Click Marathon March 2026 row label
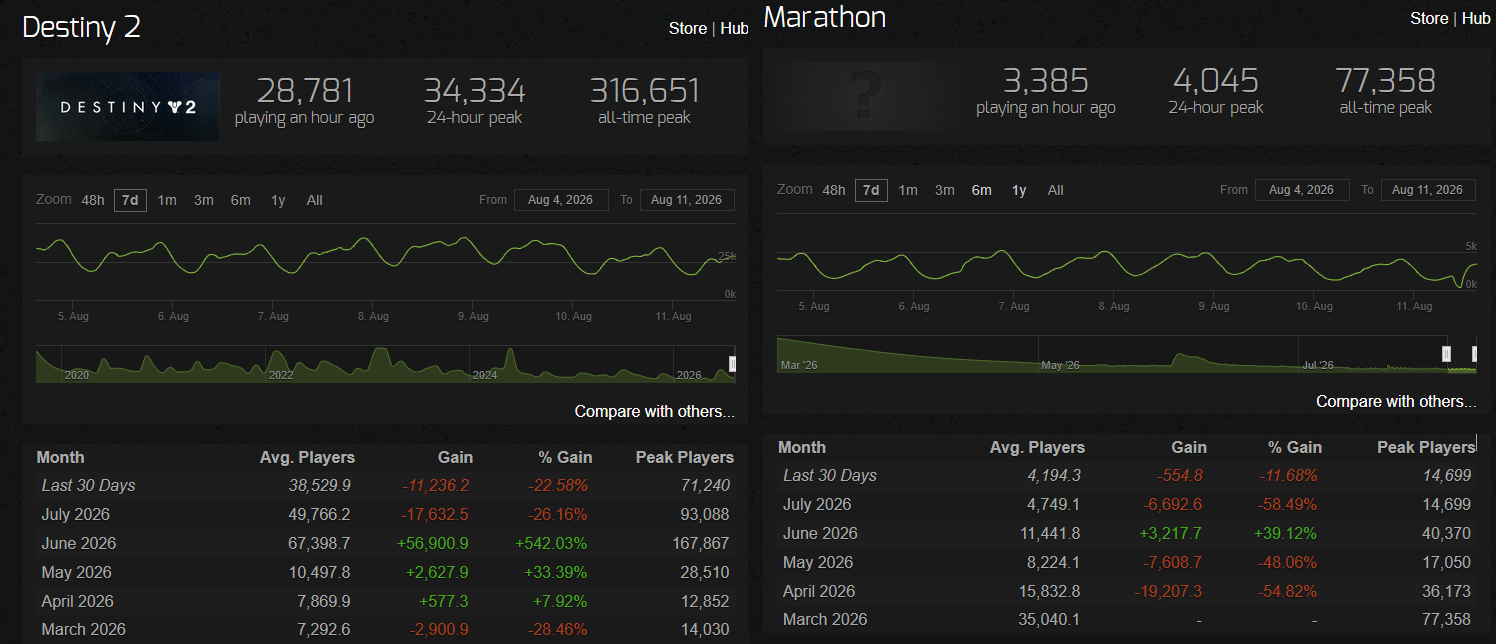 tap(825, 619)
